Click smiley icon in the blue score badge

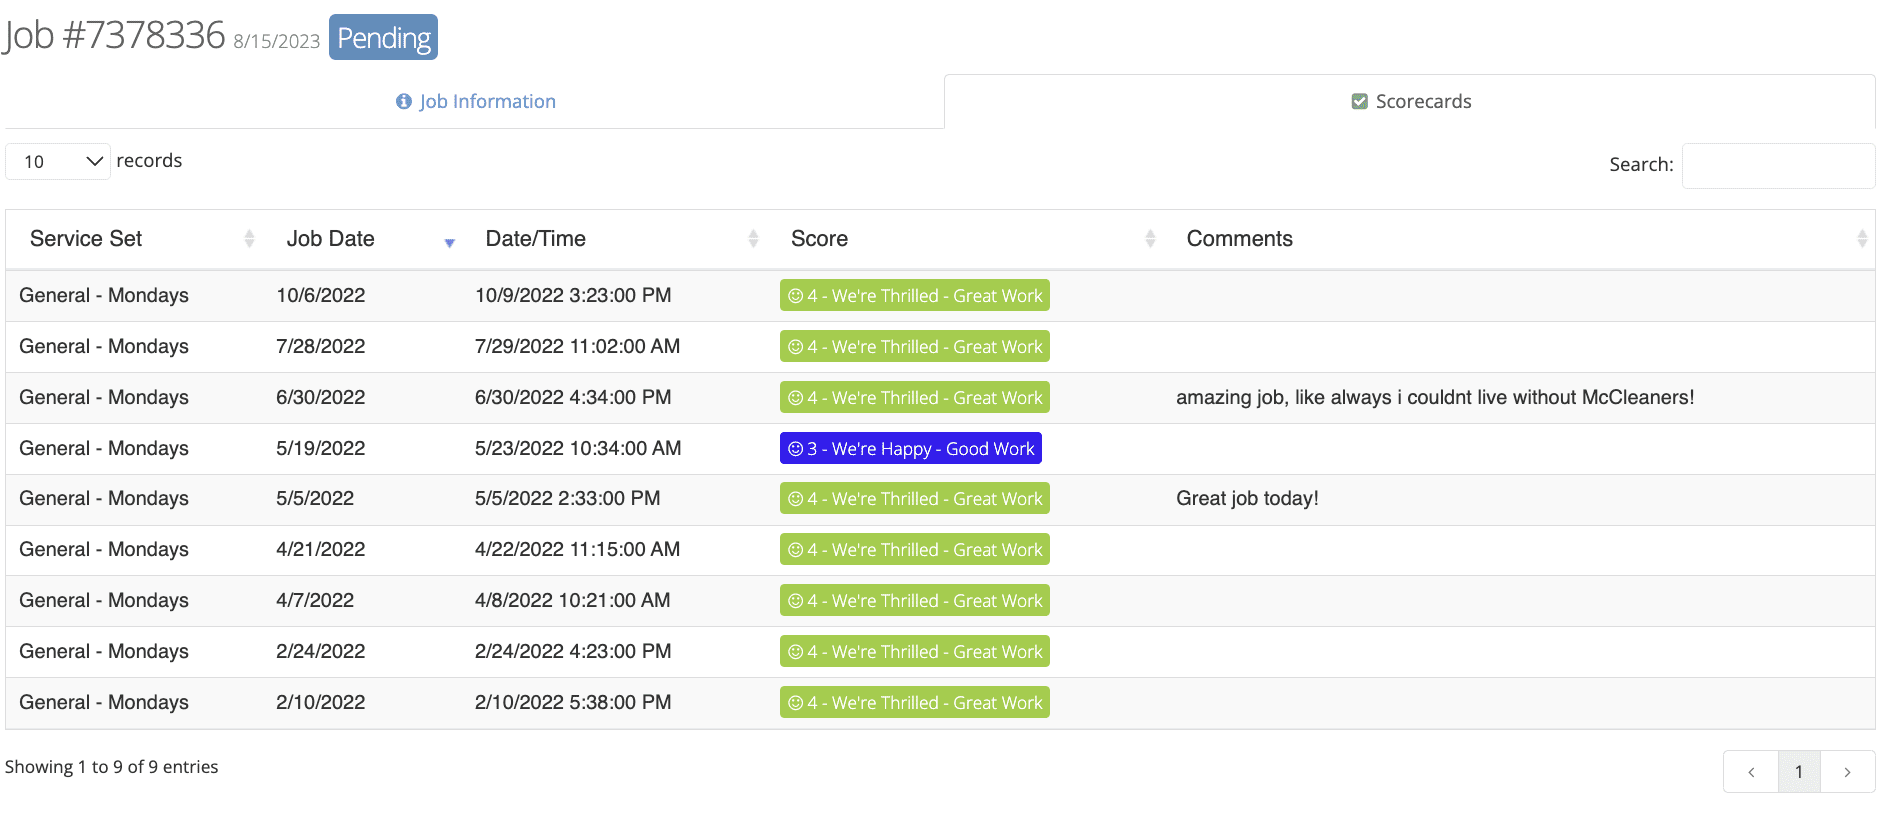796,449
